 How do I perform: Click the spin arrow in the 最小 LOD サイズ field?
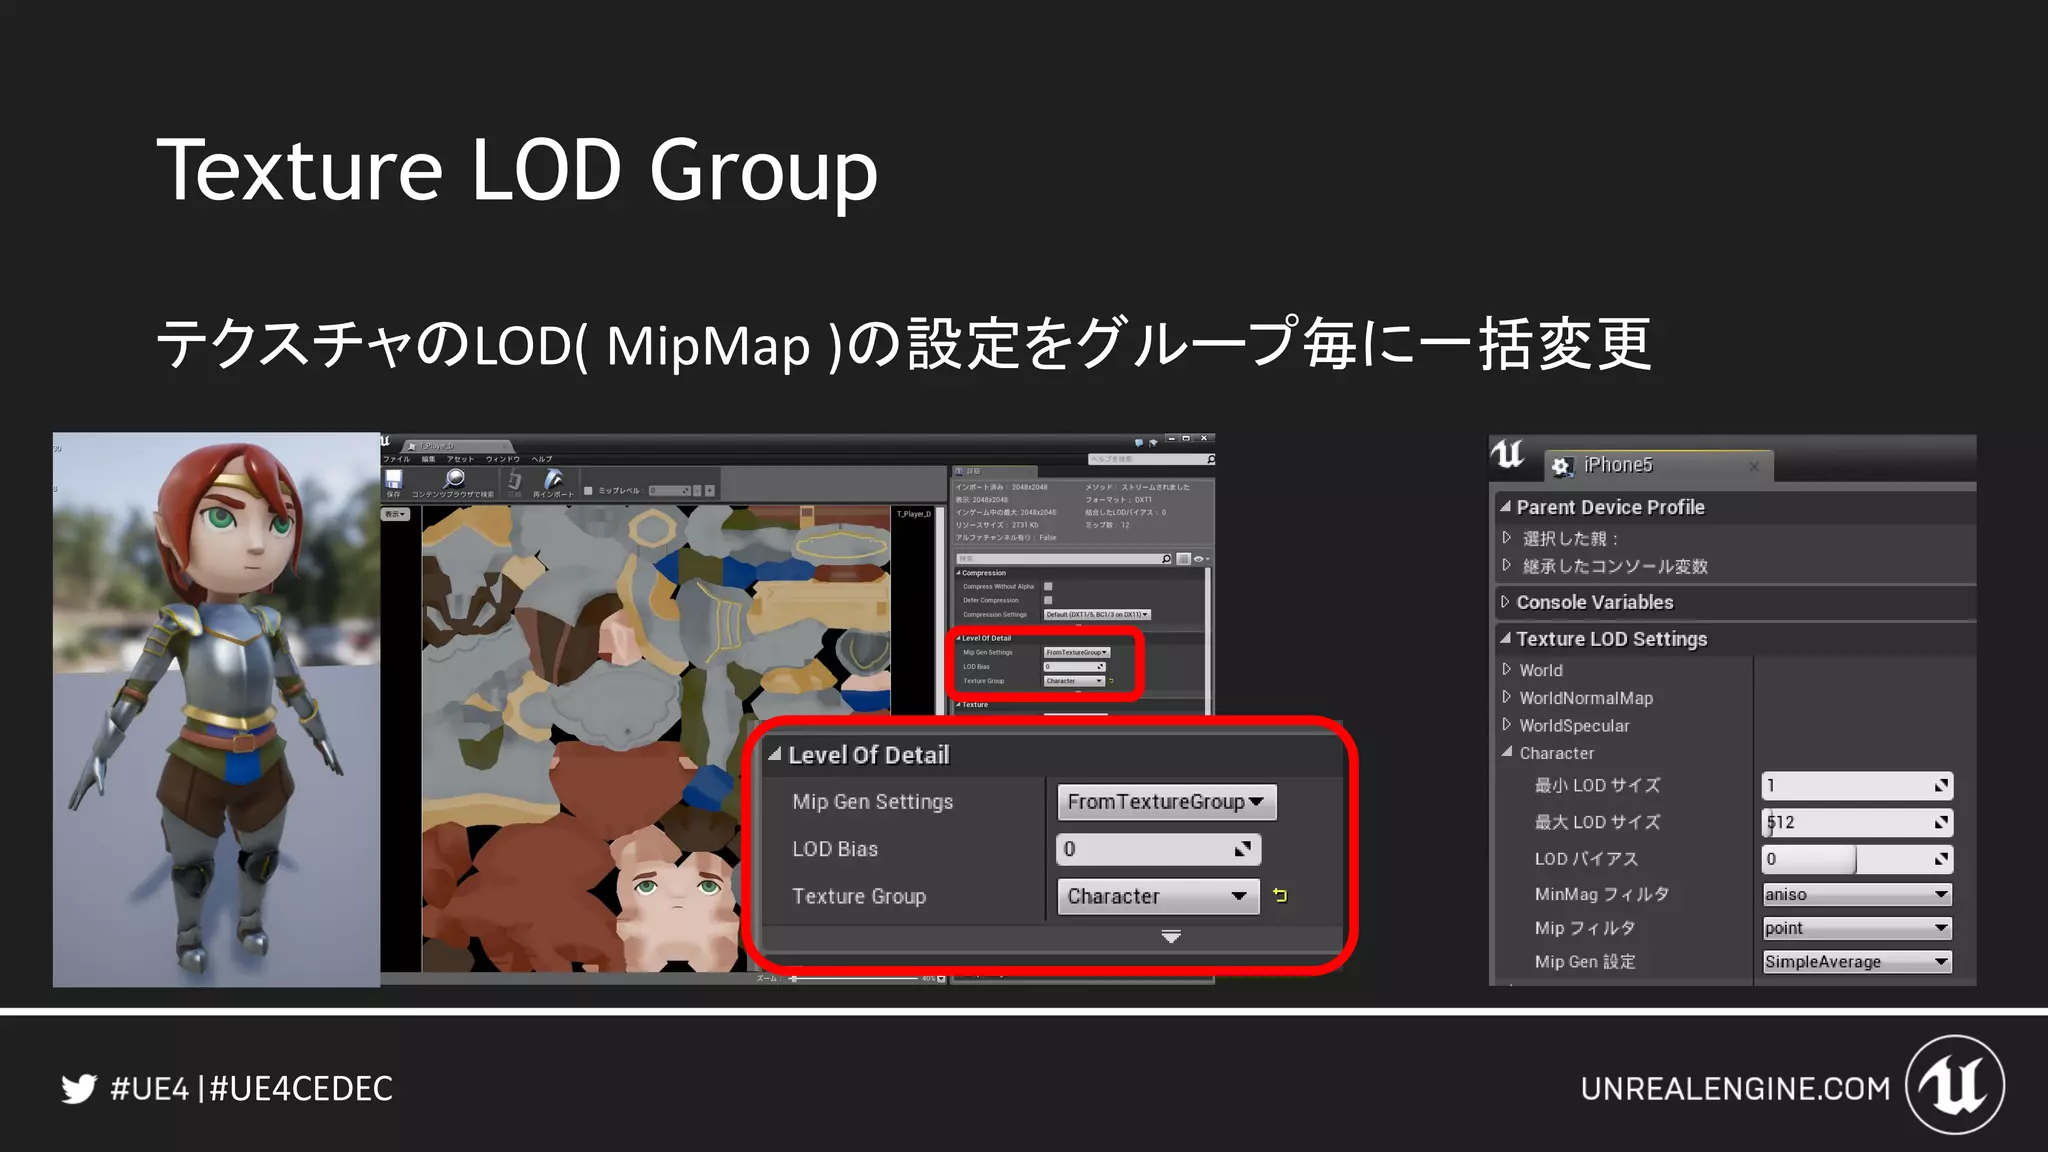[1941, 786]
